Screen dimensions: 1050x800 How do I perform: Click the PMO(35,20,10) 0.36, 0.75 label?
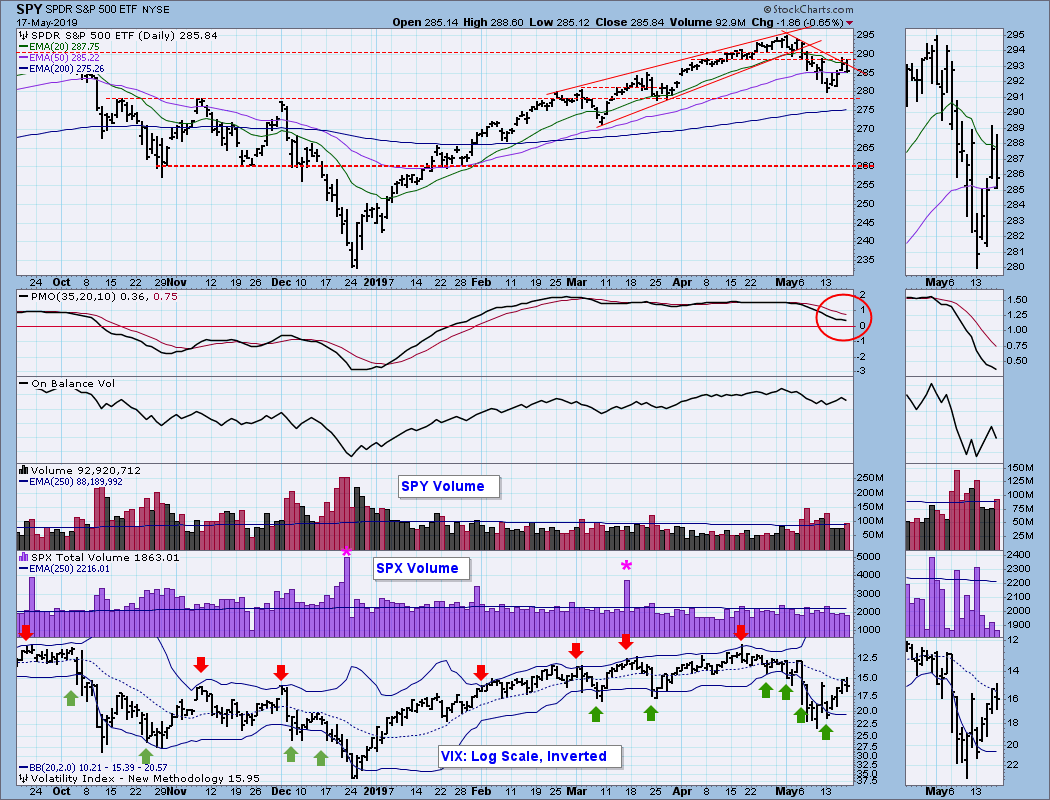tap(104, 297)
